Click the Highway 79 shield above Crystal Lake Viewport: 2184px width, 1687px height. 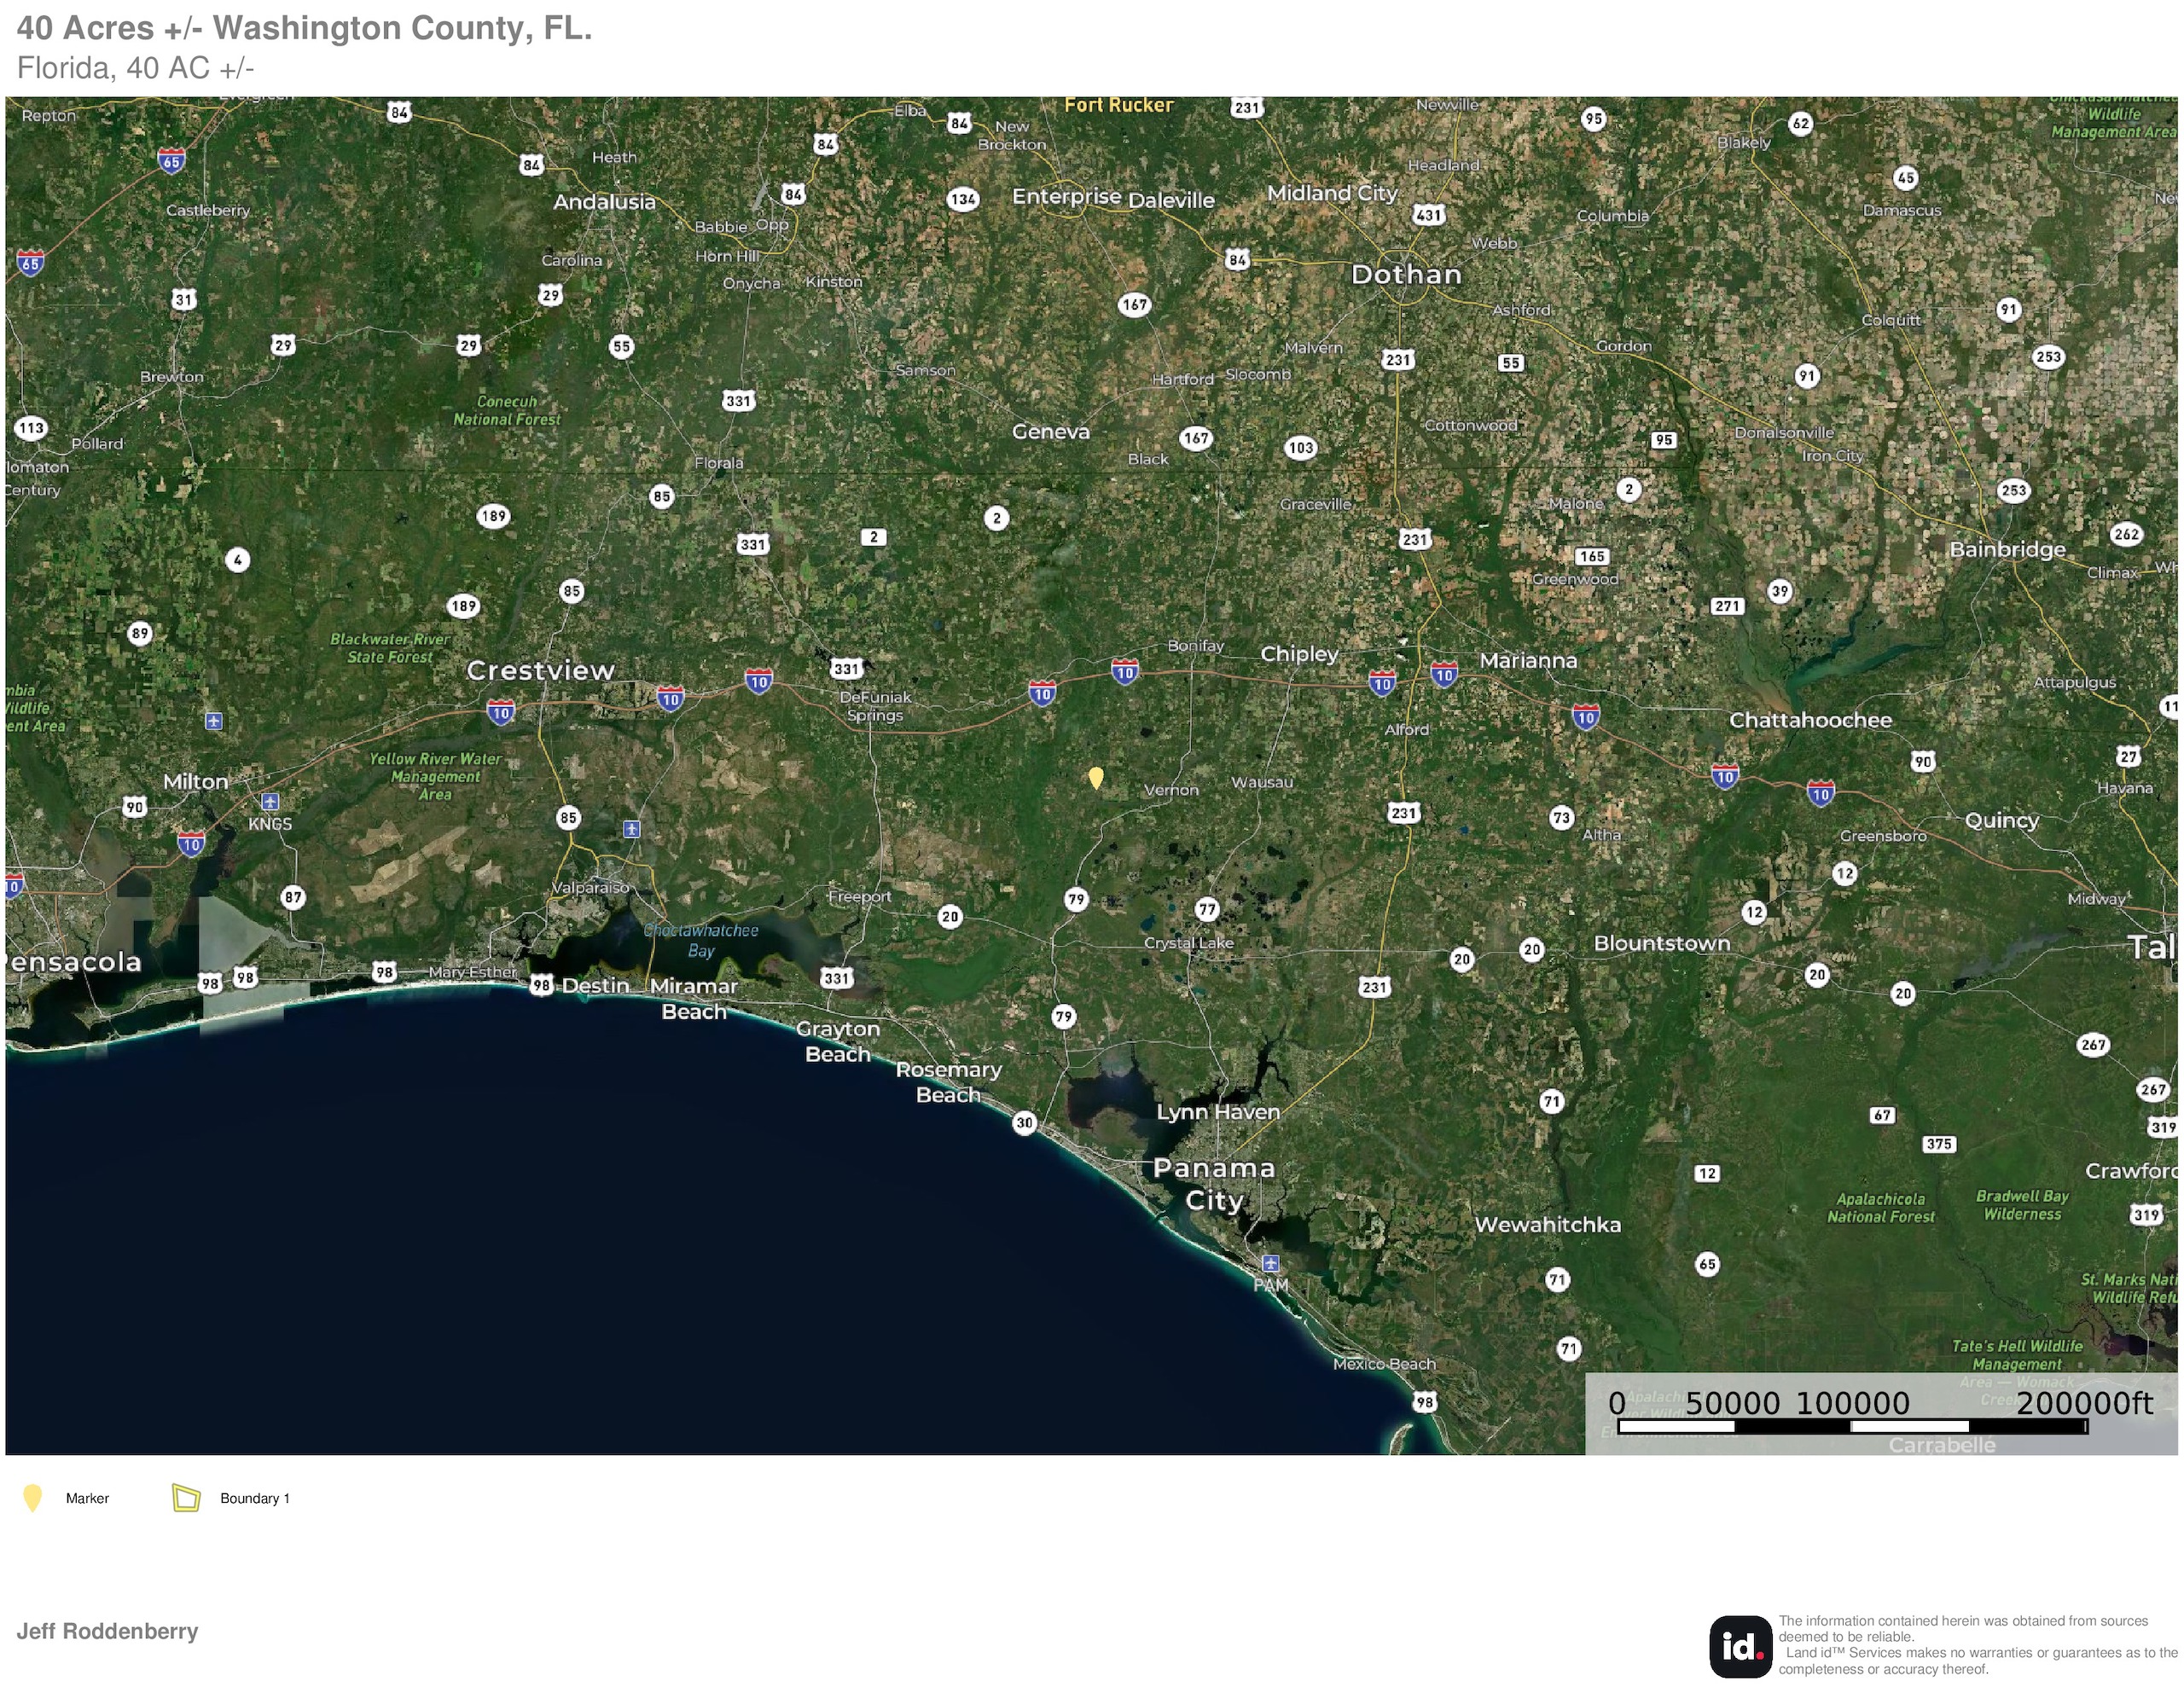1076,899
